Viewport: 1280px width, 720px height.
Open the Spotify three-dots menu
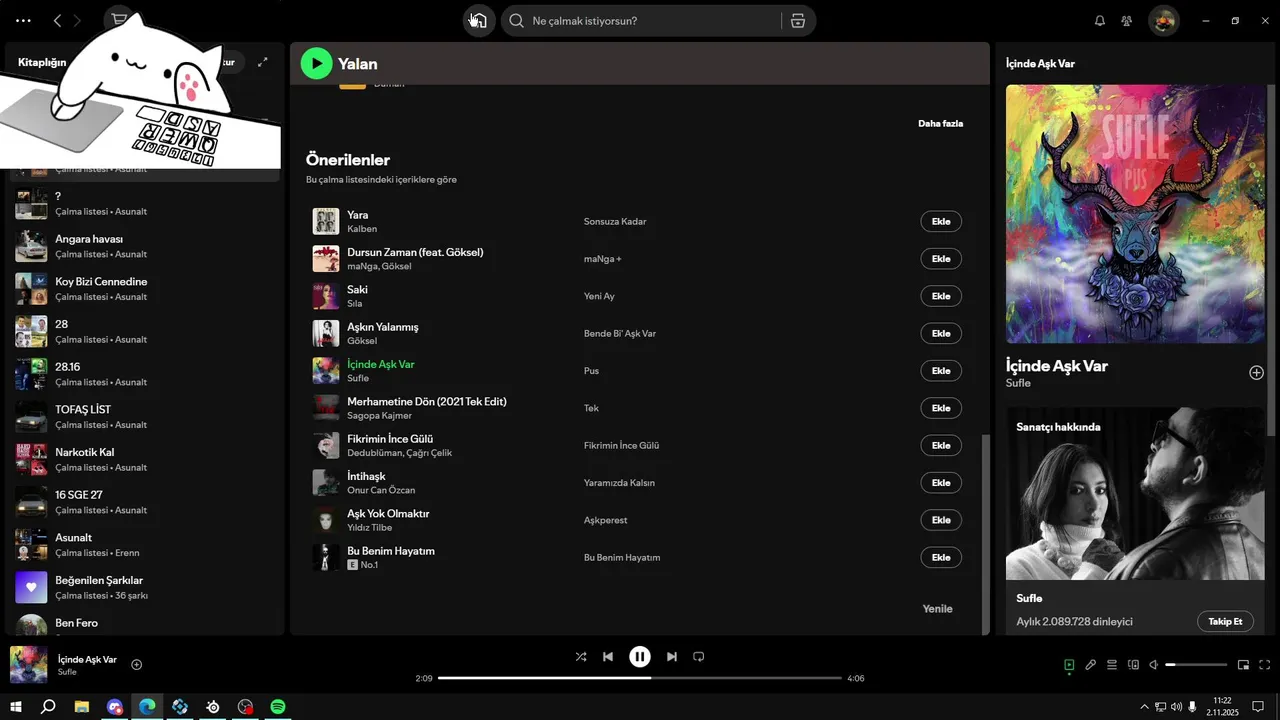24,21
